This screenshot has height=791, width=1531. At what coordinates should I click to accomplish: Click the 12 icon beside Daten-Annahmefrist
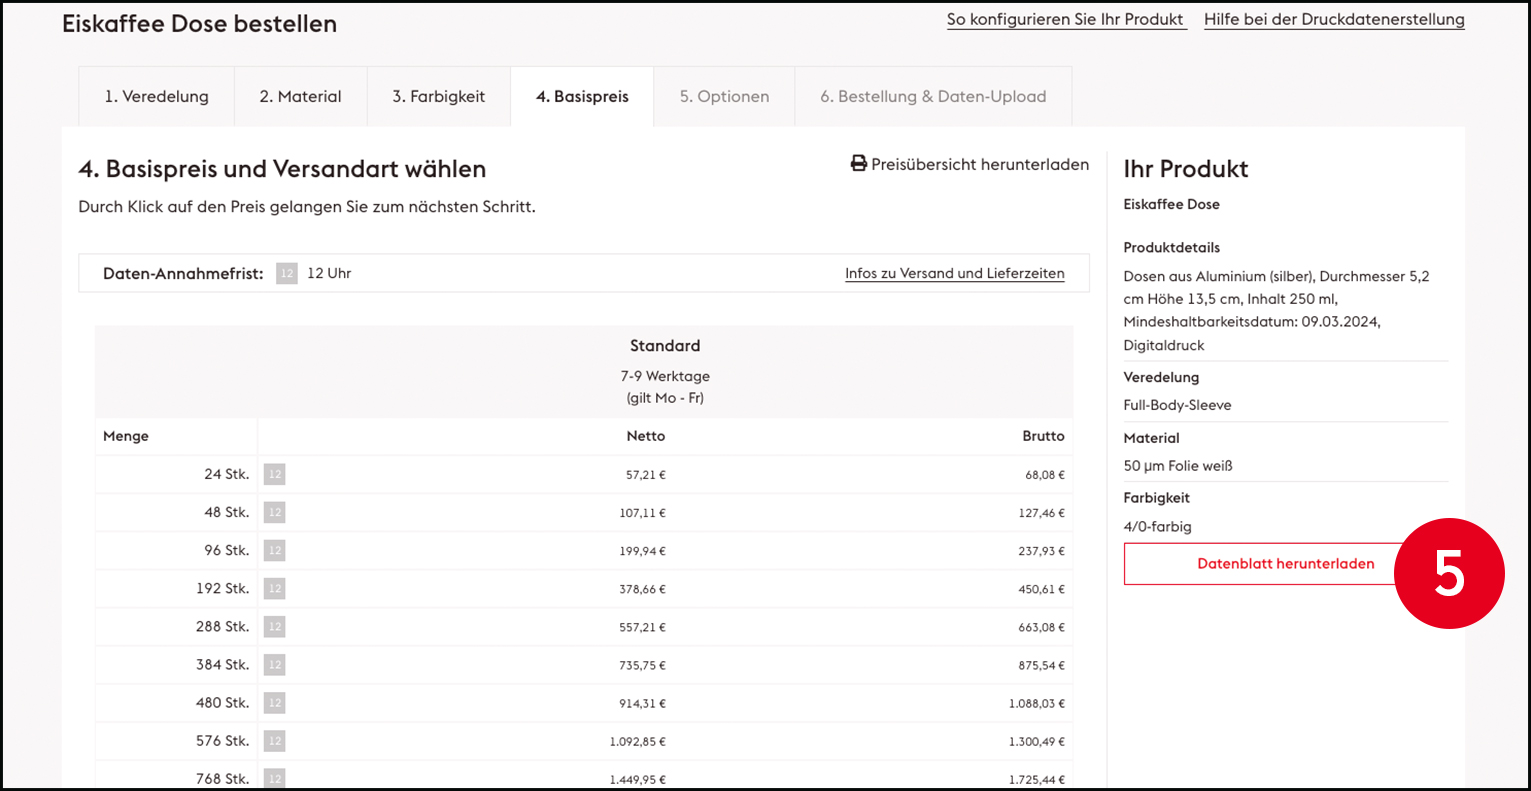click(287, 273)
